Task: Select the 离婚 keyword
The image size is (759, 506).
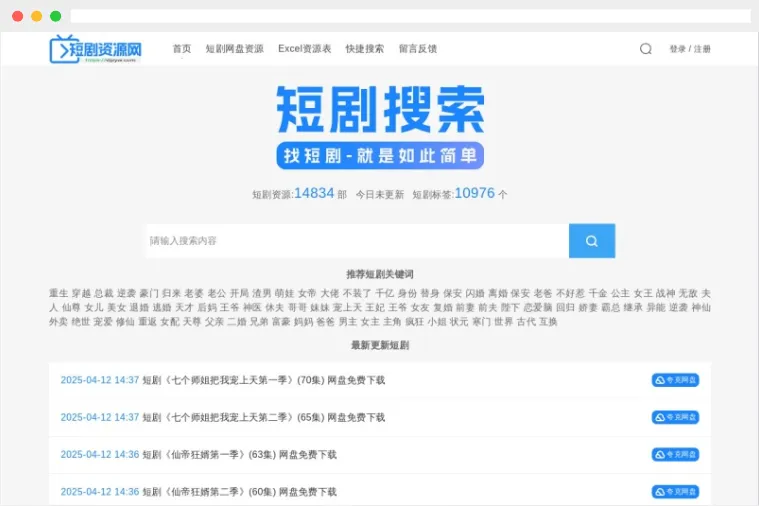Action: pyautogui.click(x=498, y=293)
